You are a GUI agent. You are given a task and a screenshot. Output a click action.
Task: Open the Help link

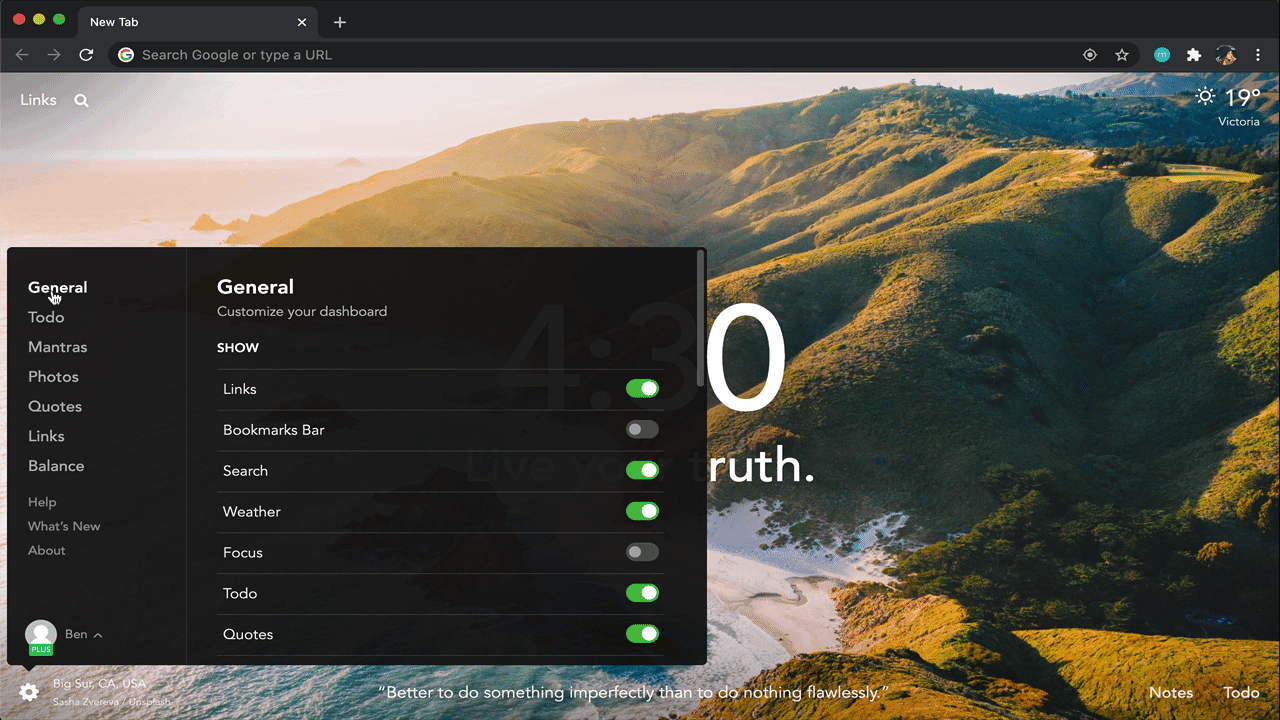42,502
